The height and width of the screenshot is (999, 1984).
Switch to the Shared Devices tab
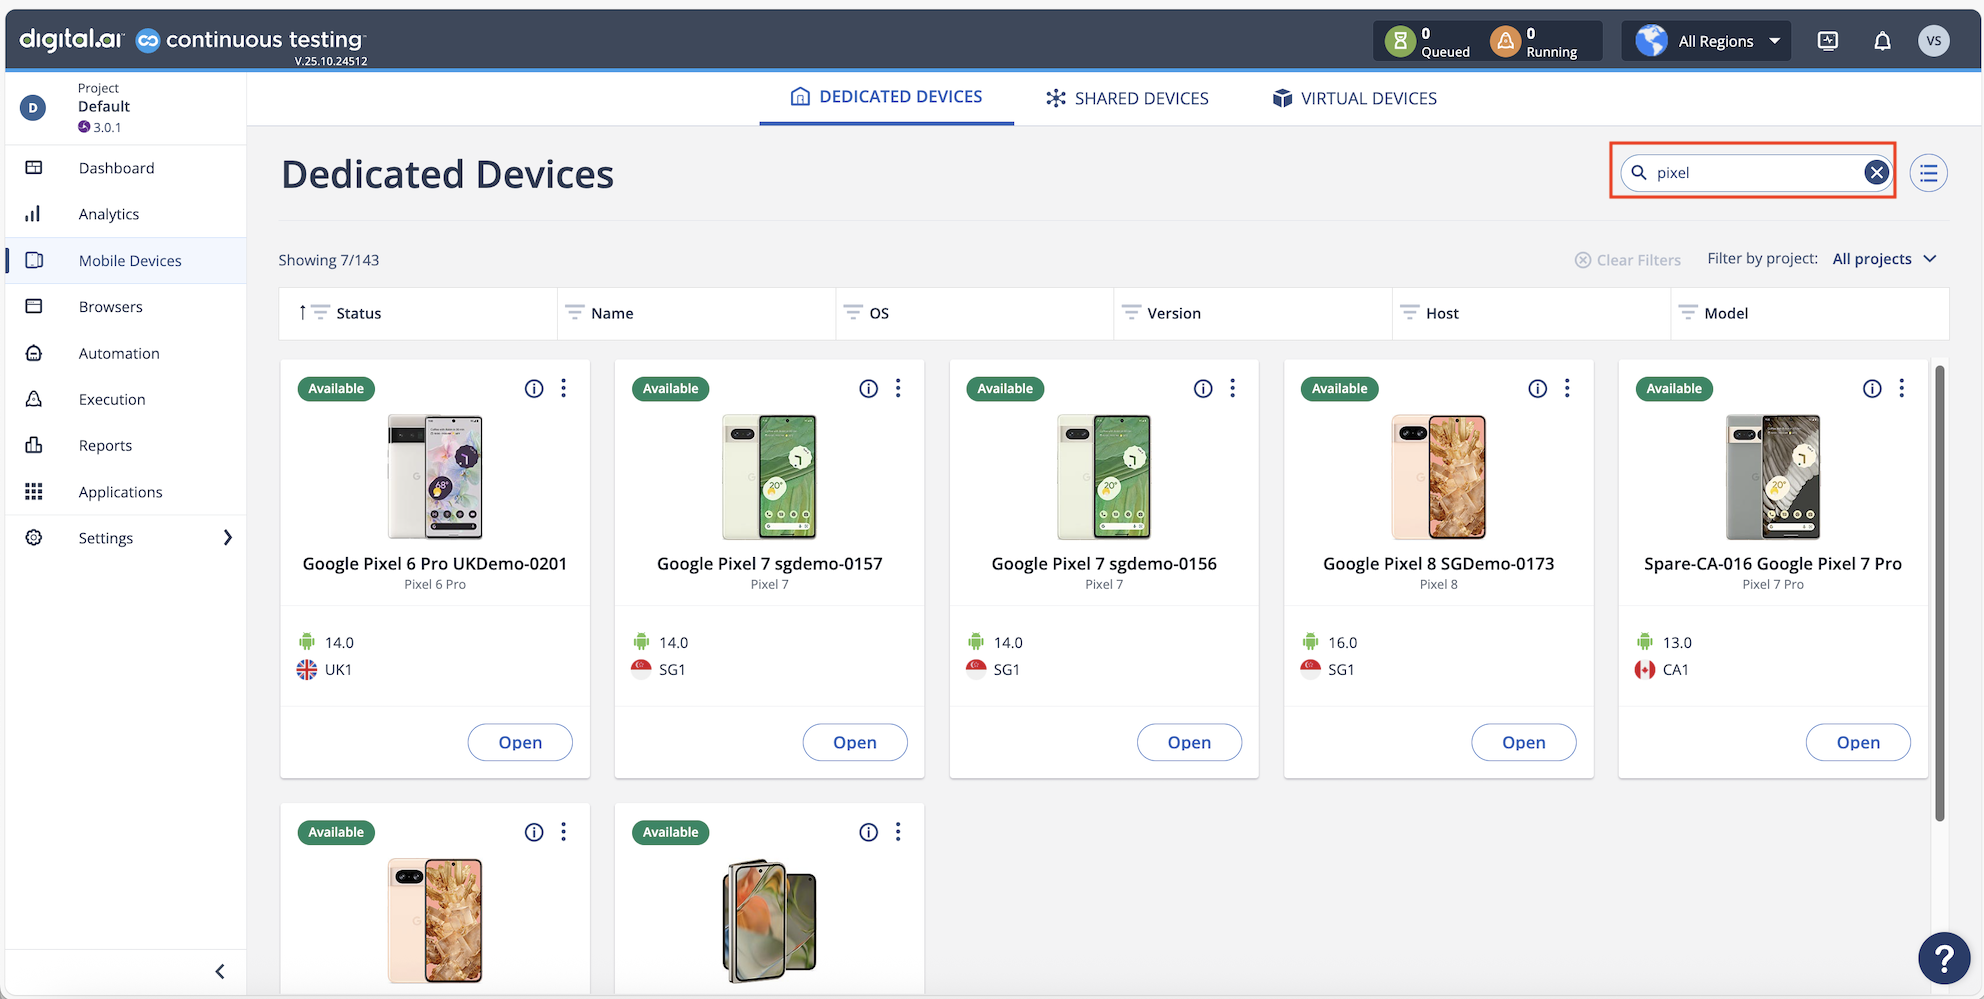click(x=1127, y=98)
